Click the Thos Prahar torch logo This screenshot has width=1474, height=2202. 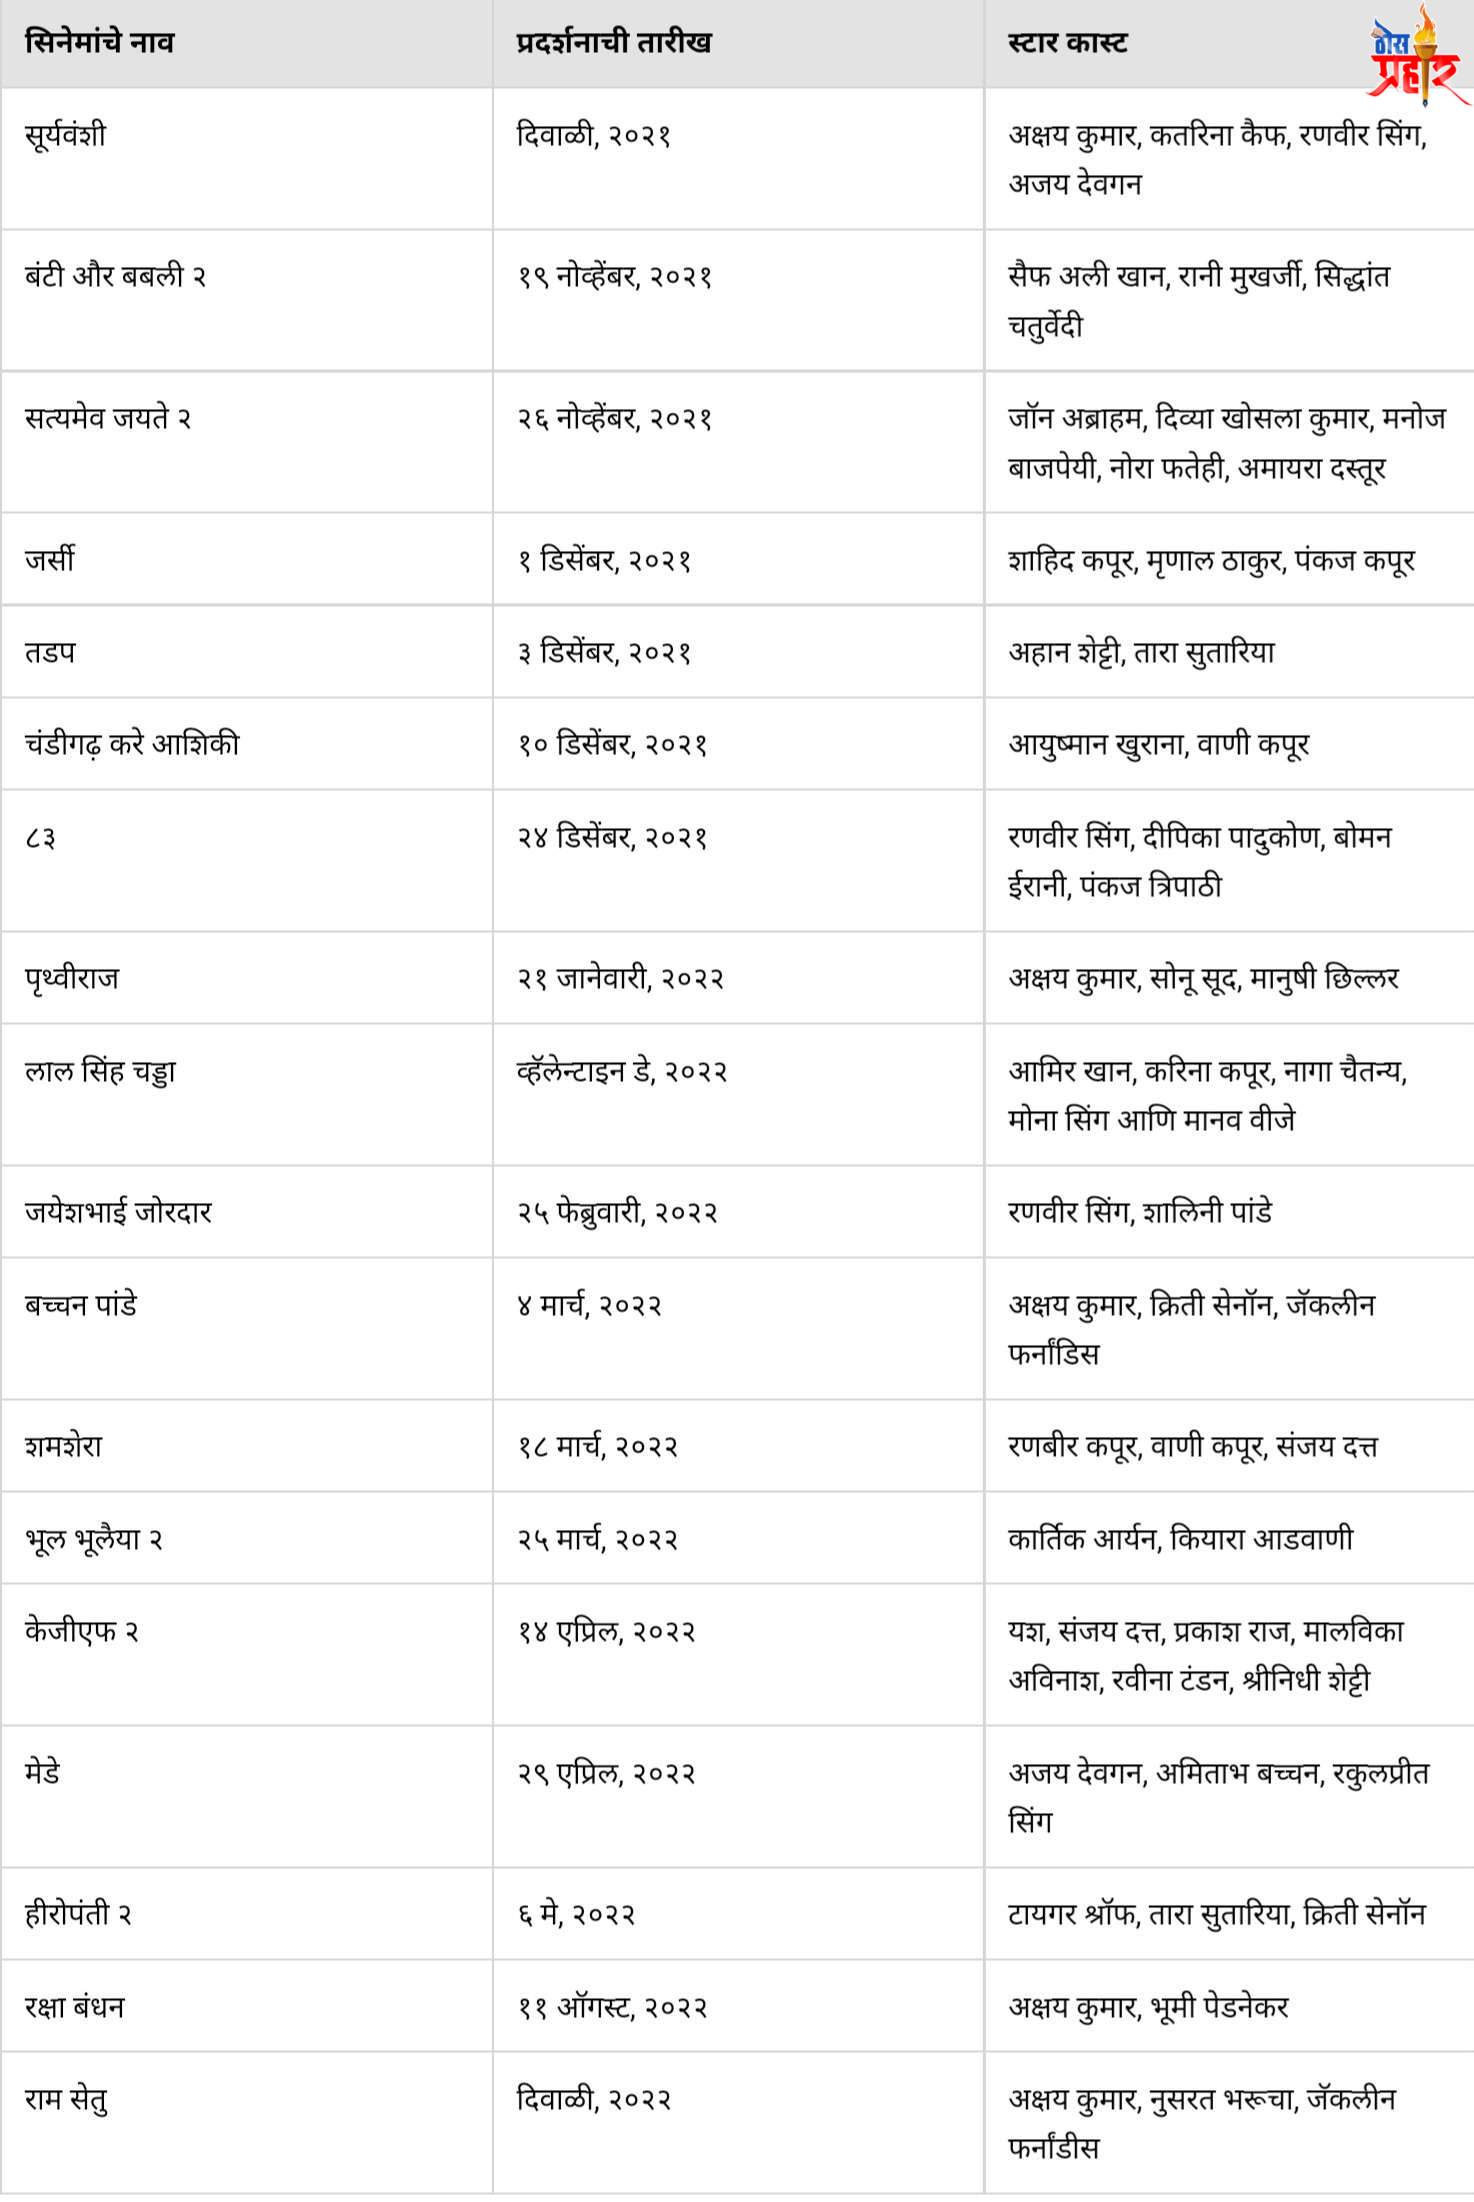pyautogui.click(x=1414, y=58)
